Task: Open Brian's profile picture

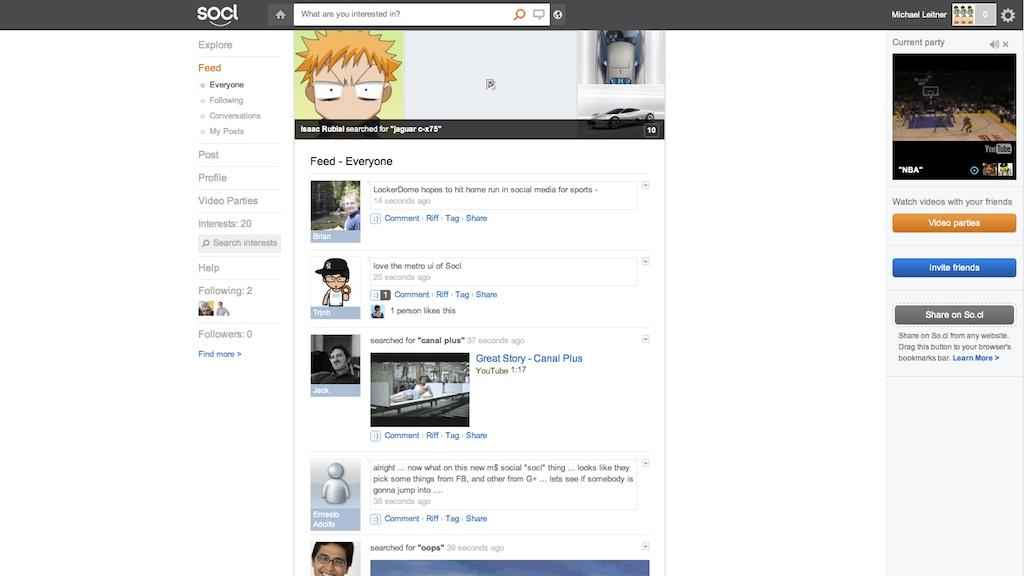Action: [335, 206]
